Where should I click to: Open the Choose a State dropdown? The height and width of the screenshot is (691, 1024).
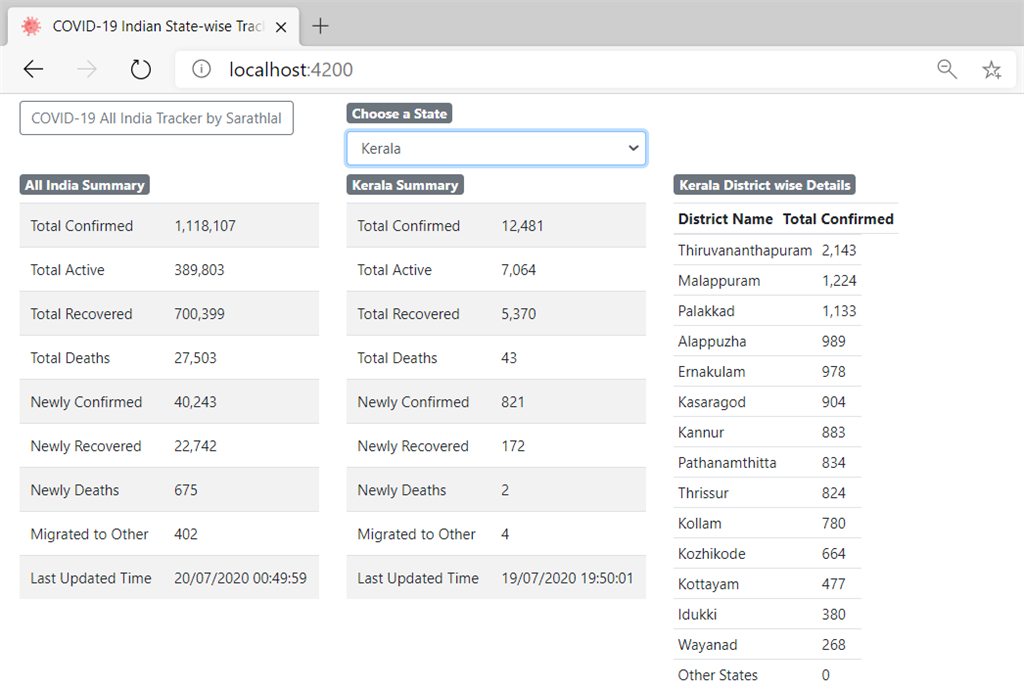496,148
